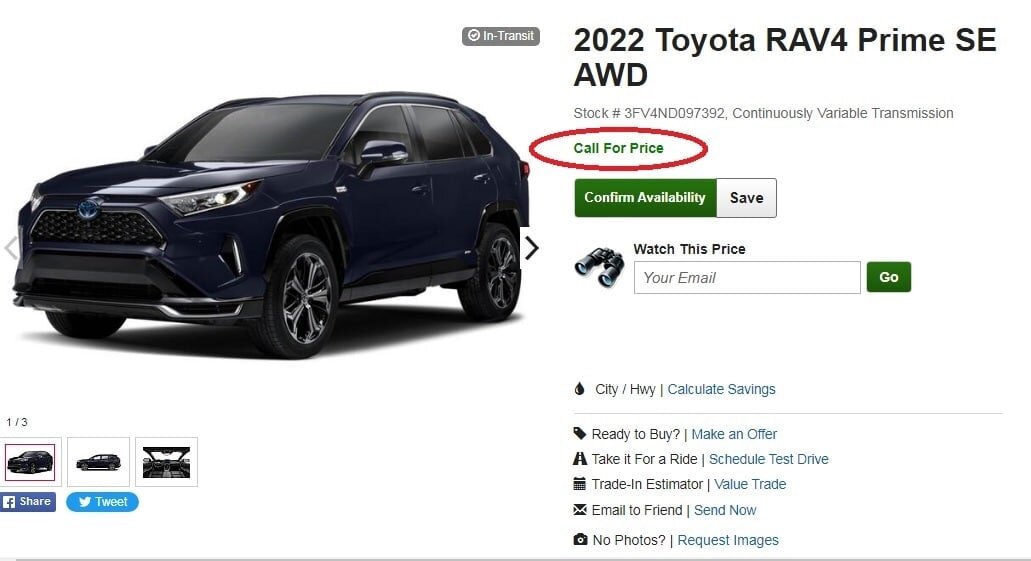Click the envelope icon beside Email to Friend

(579, 510)
